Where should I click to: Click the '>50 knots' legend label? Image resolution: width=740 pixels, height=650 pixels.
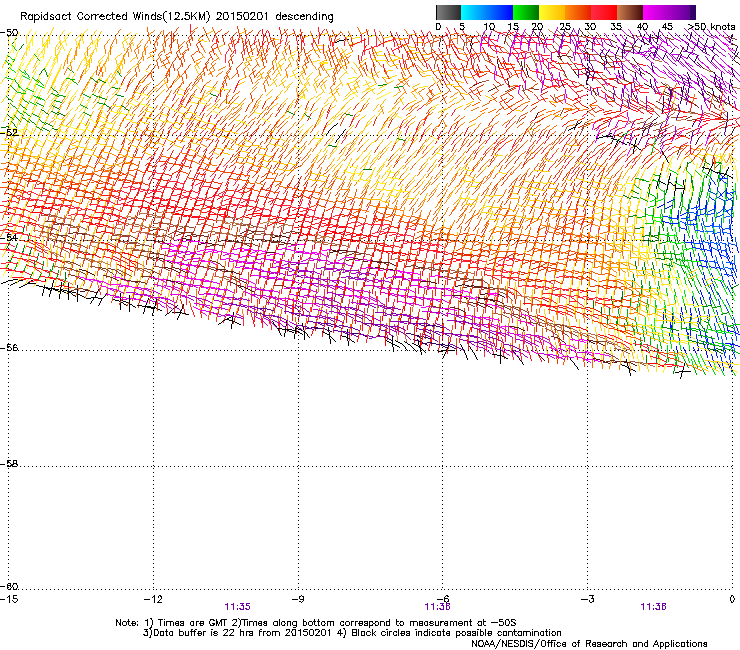click(x=711, y=27)
